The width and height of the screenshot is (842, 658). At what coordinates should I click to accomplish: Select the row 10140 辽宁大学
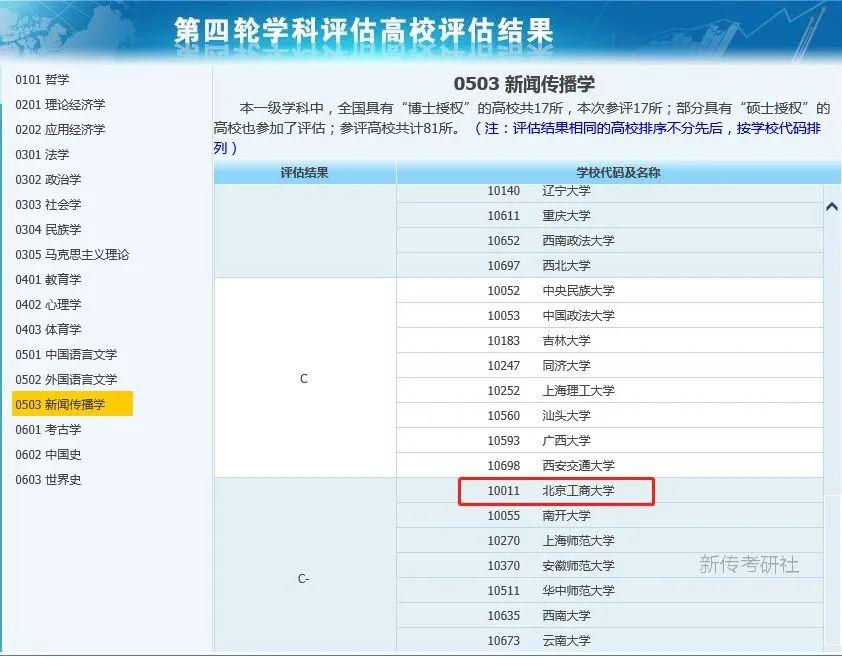click(609, 191)
